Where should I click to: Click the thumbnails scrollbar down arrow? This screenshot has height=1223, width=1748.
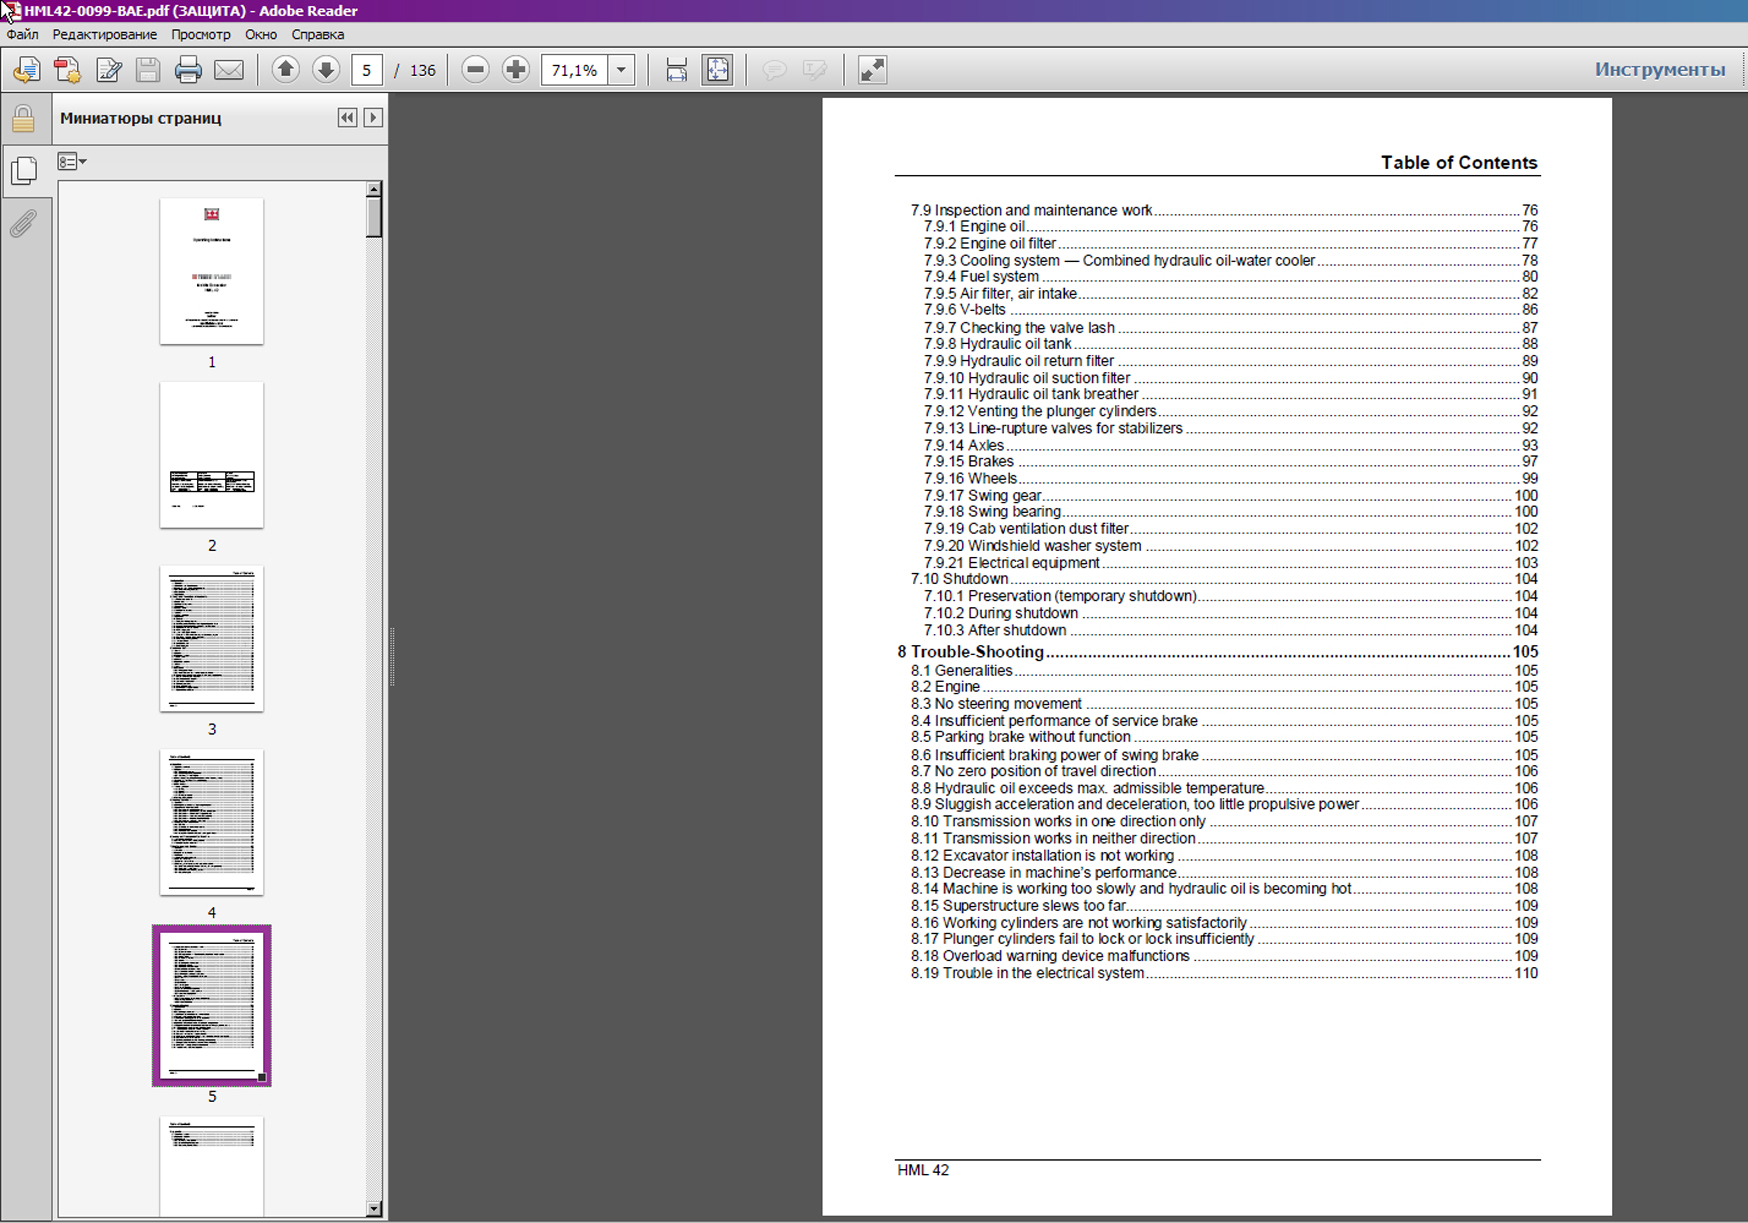(x=374, y=1209)
